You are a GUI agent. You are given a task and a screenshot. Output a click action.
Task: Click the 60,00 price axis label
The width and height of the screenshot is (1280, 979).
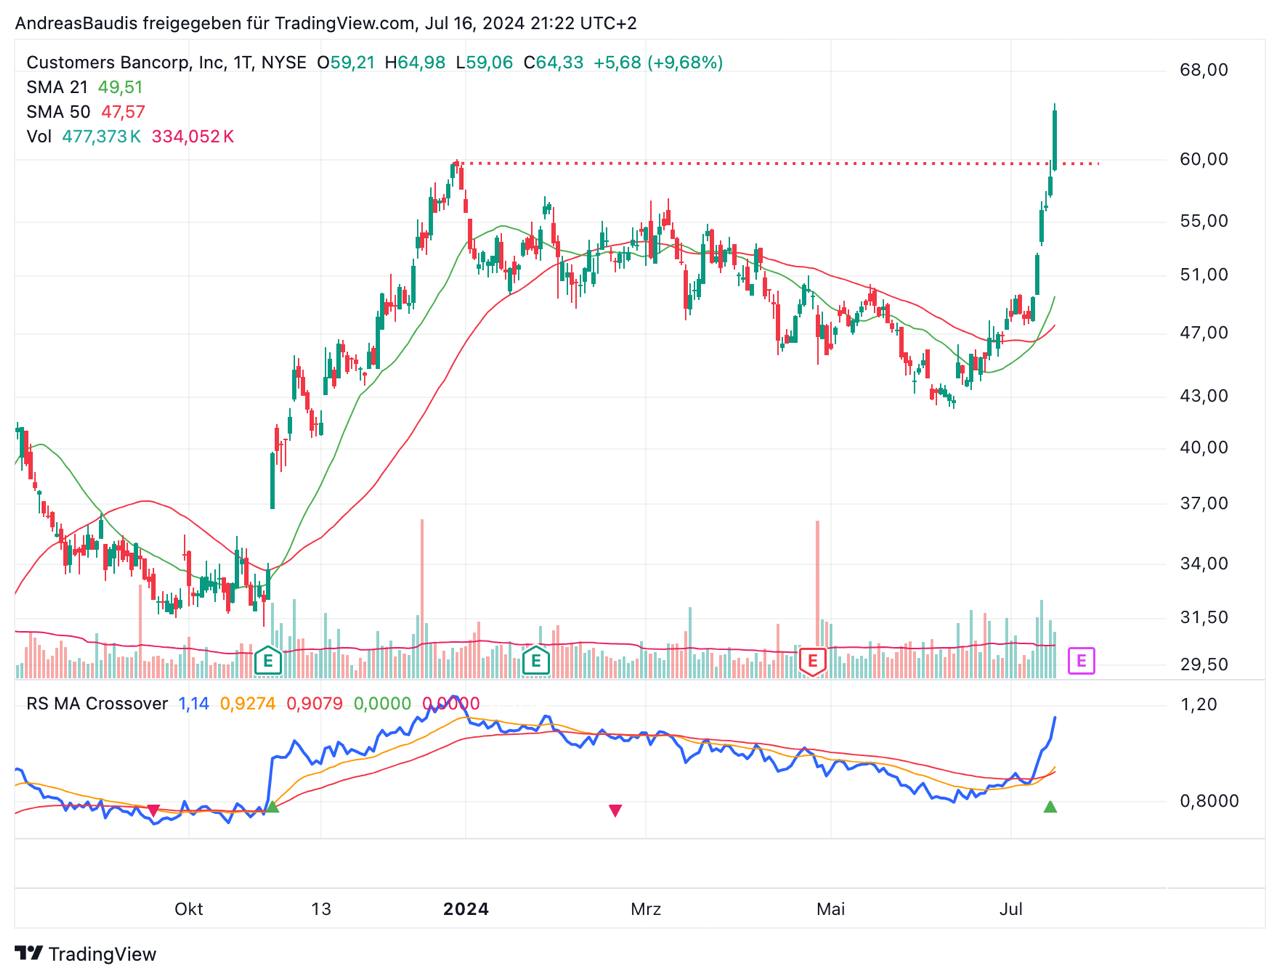click(x=1204, y=160)
